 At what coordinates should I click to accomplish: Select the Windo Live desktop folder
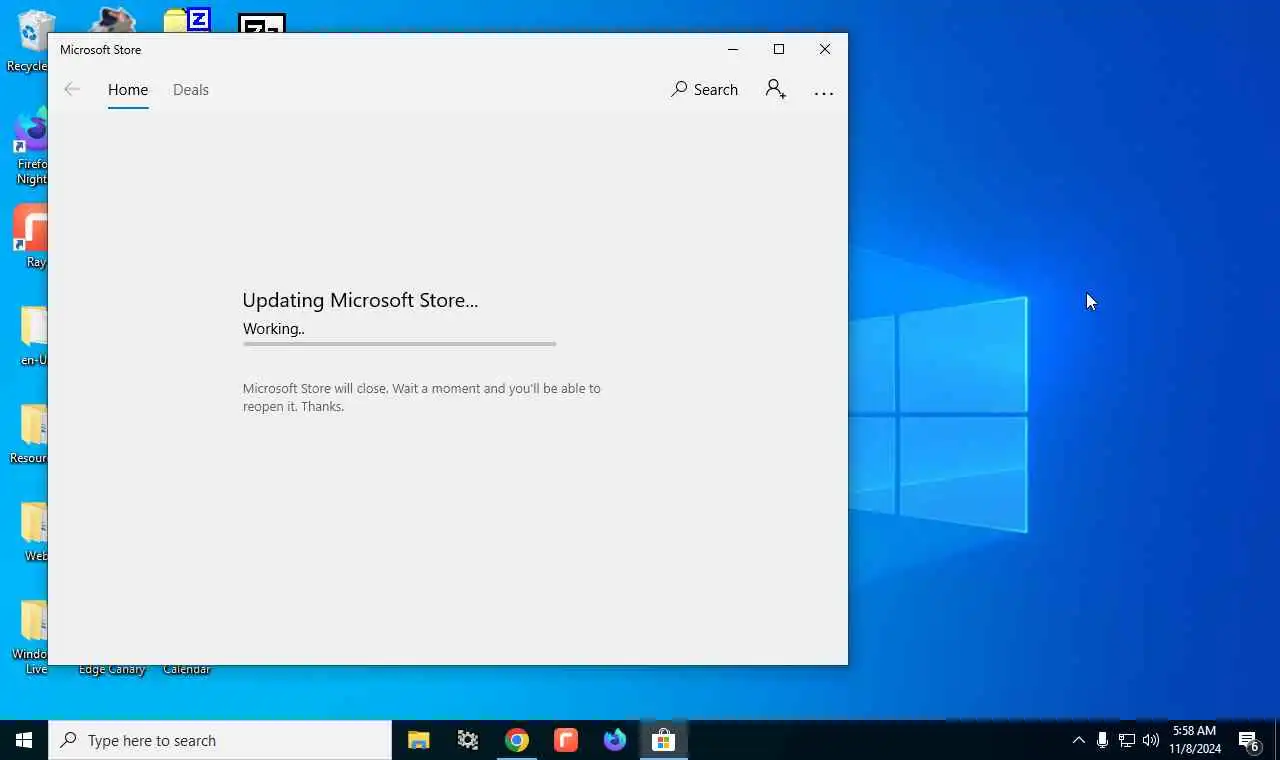pyautogui.click(x=32, y=637)
